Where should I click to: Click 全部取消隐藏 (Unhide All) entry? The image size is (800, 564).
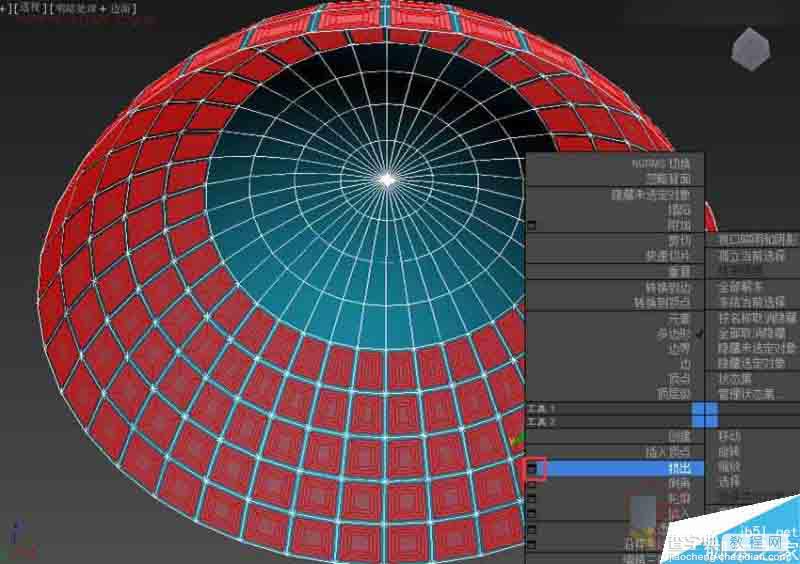[x=752, y=334]
